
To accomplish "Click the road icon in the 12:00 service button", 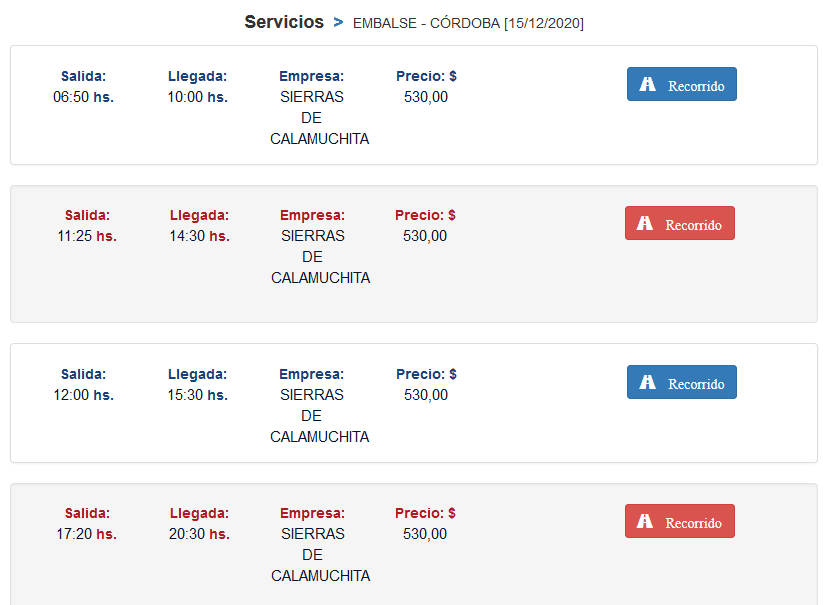I will (x=648, y=383).
